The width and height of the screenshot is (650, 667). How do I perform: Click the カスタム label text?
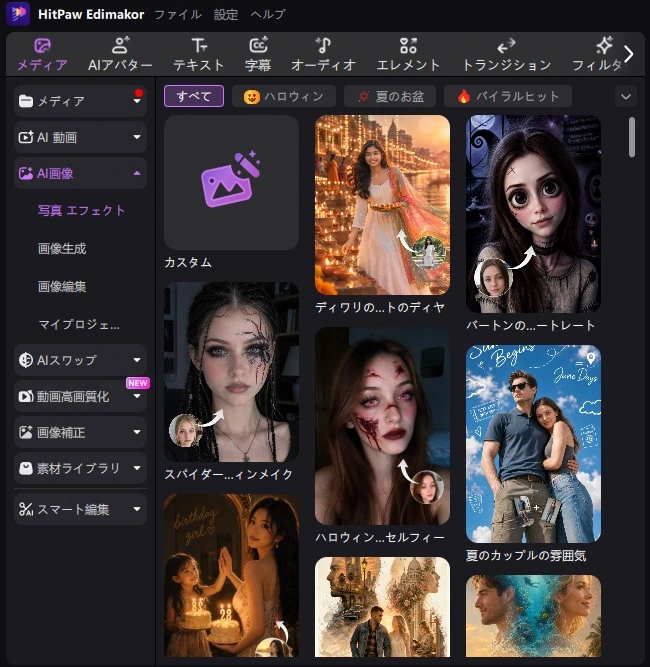188,262
